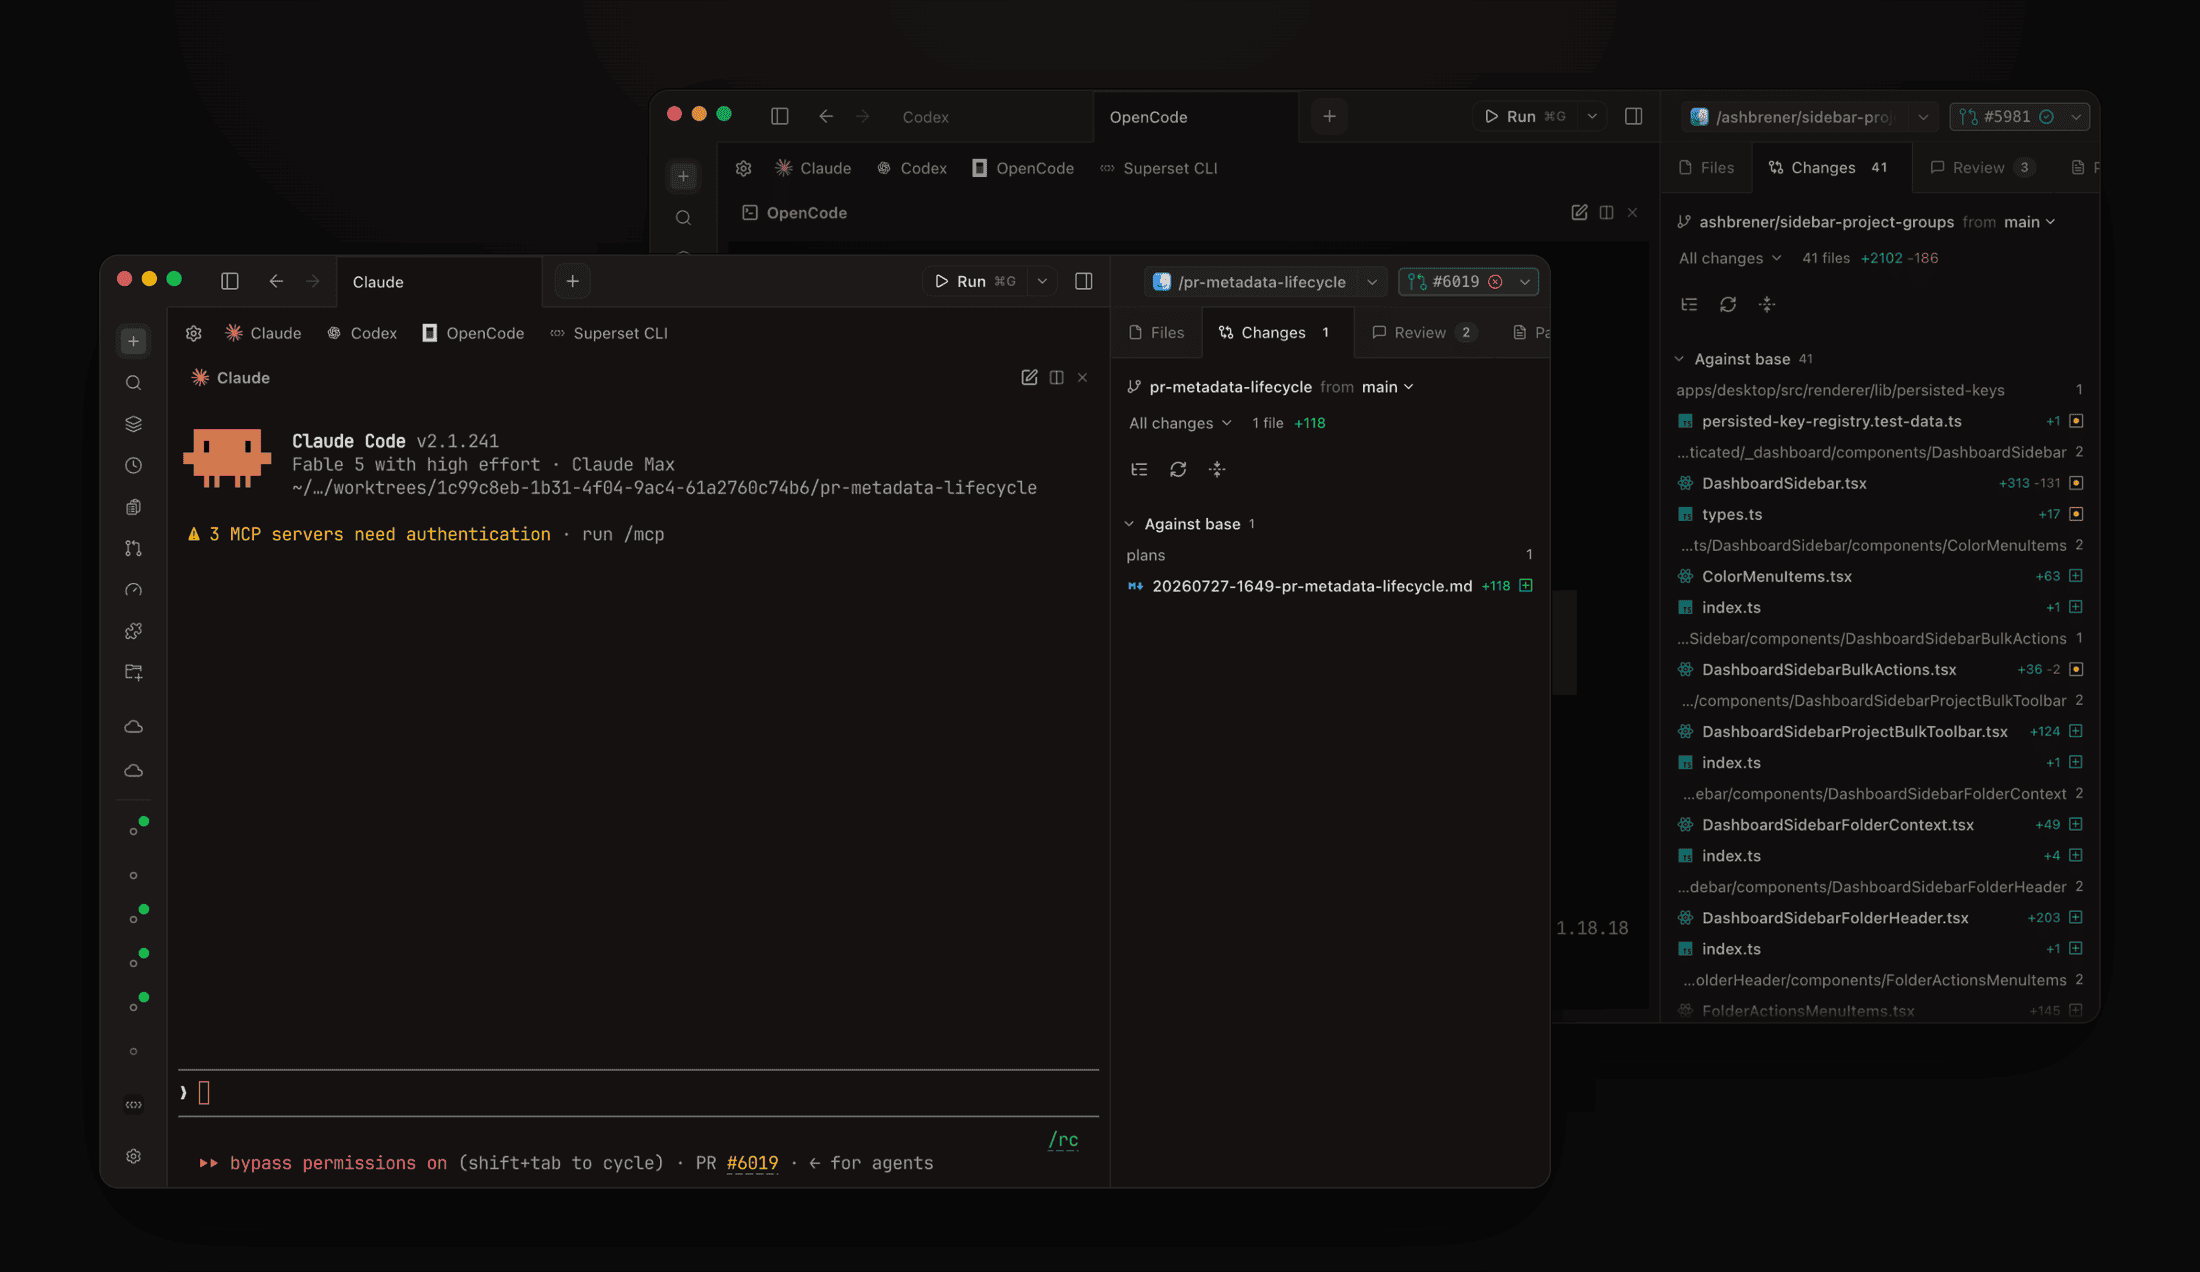Switch to the Review 2 tab
The image size is (2200, 1272).
1424,332
